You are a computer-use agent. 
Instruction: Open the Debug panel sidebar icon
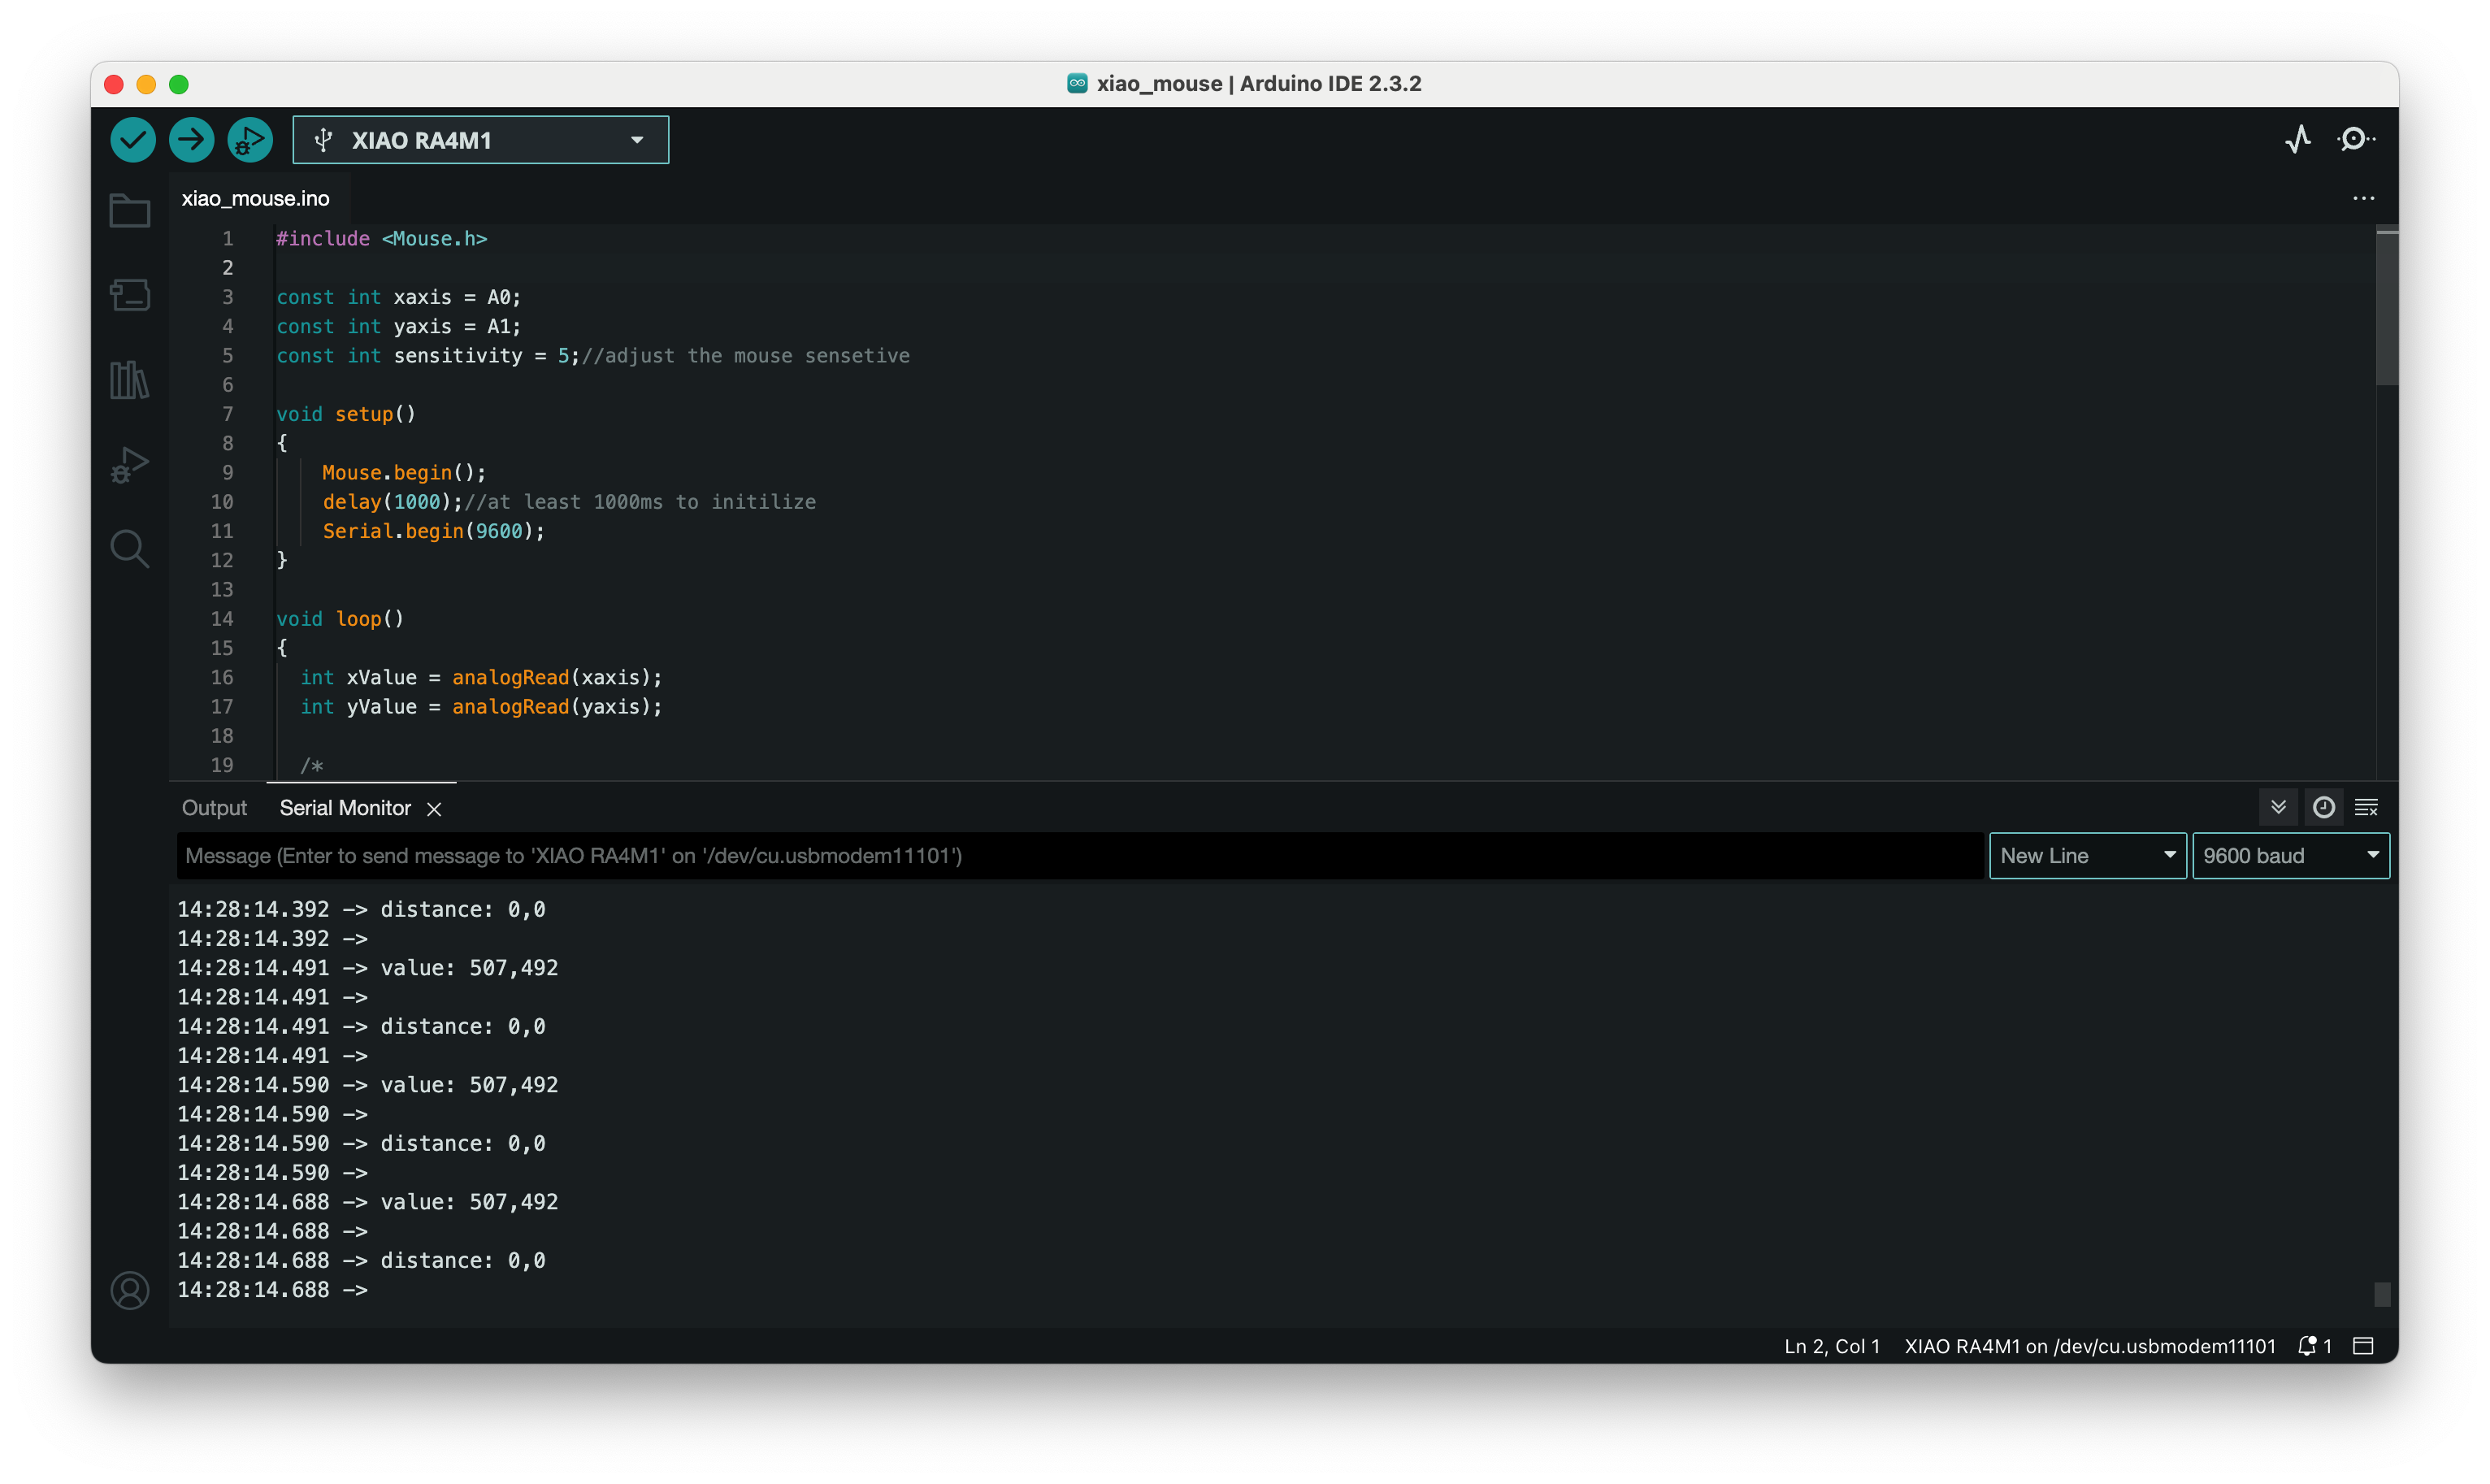[130, 465]
